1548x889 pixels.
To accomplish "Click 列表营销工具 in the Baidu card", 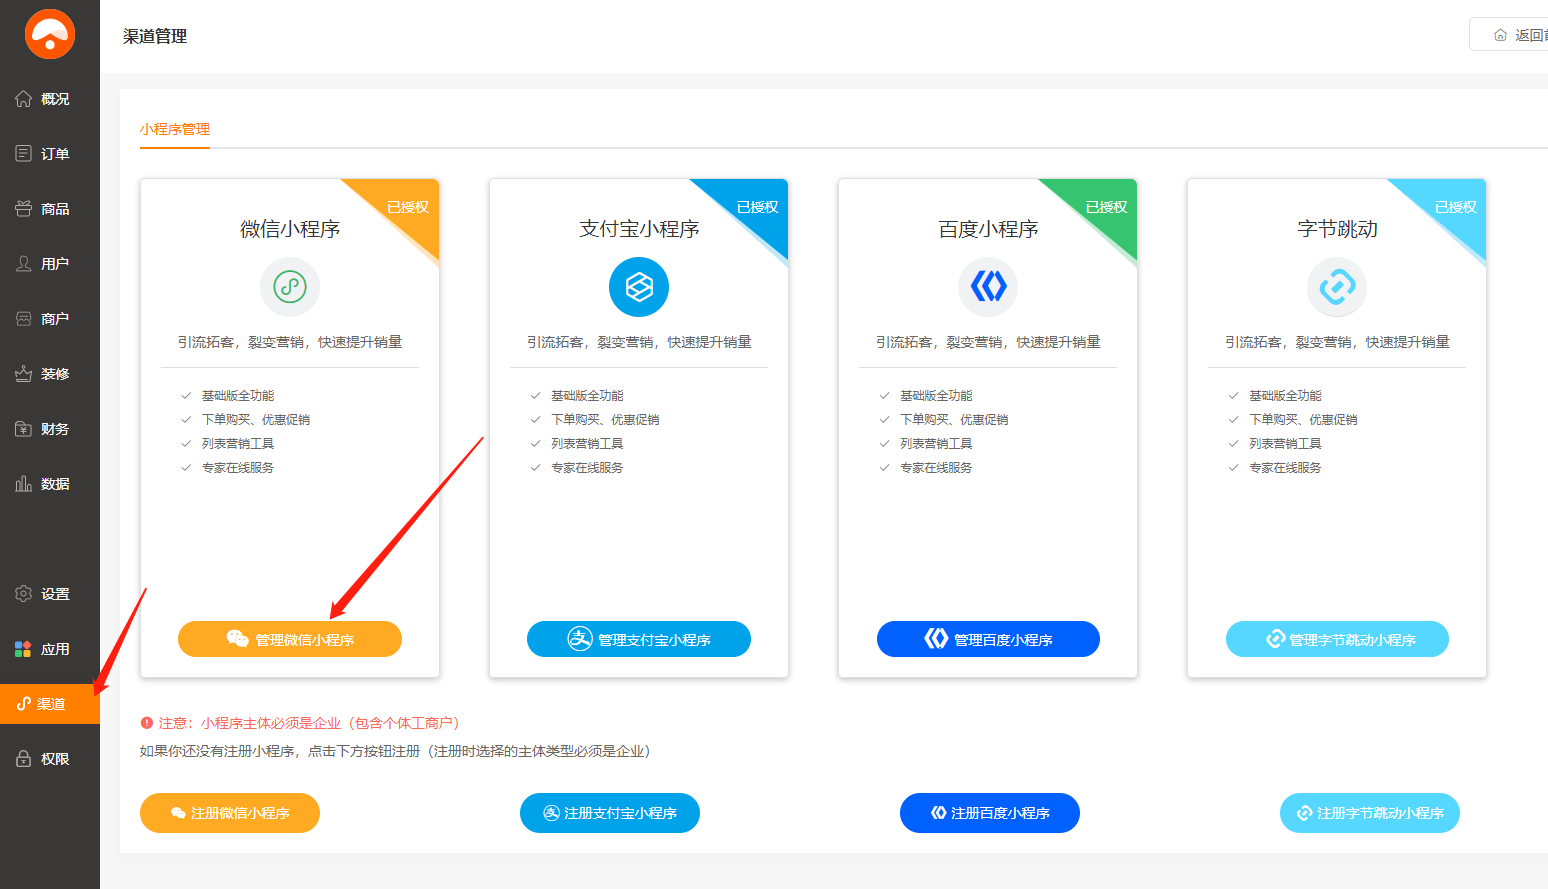I will tap(936, 444).
